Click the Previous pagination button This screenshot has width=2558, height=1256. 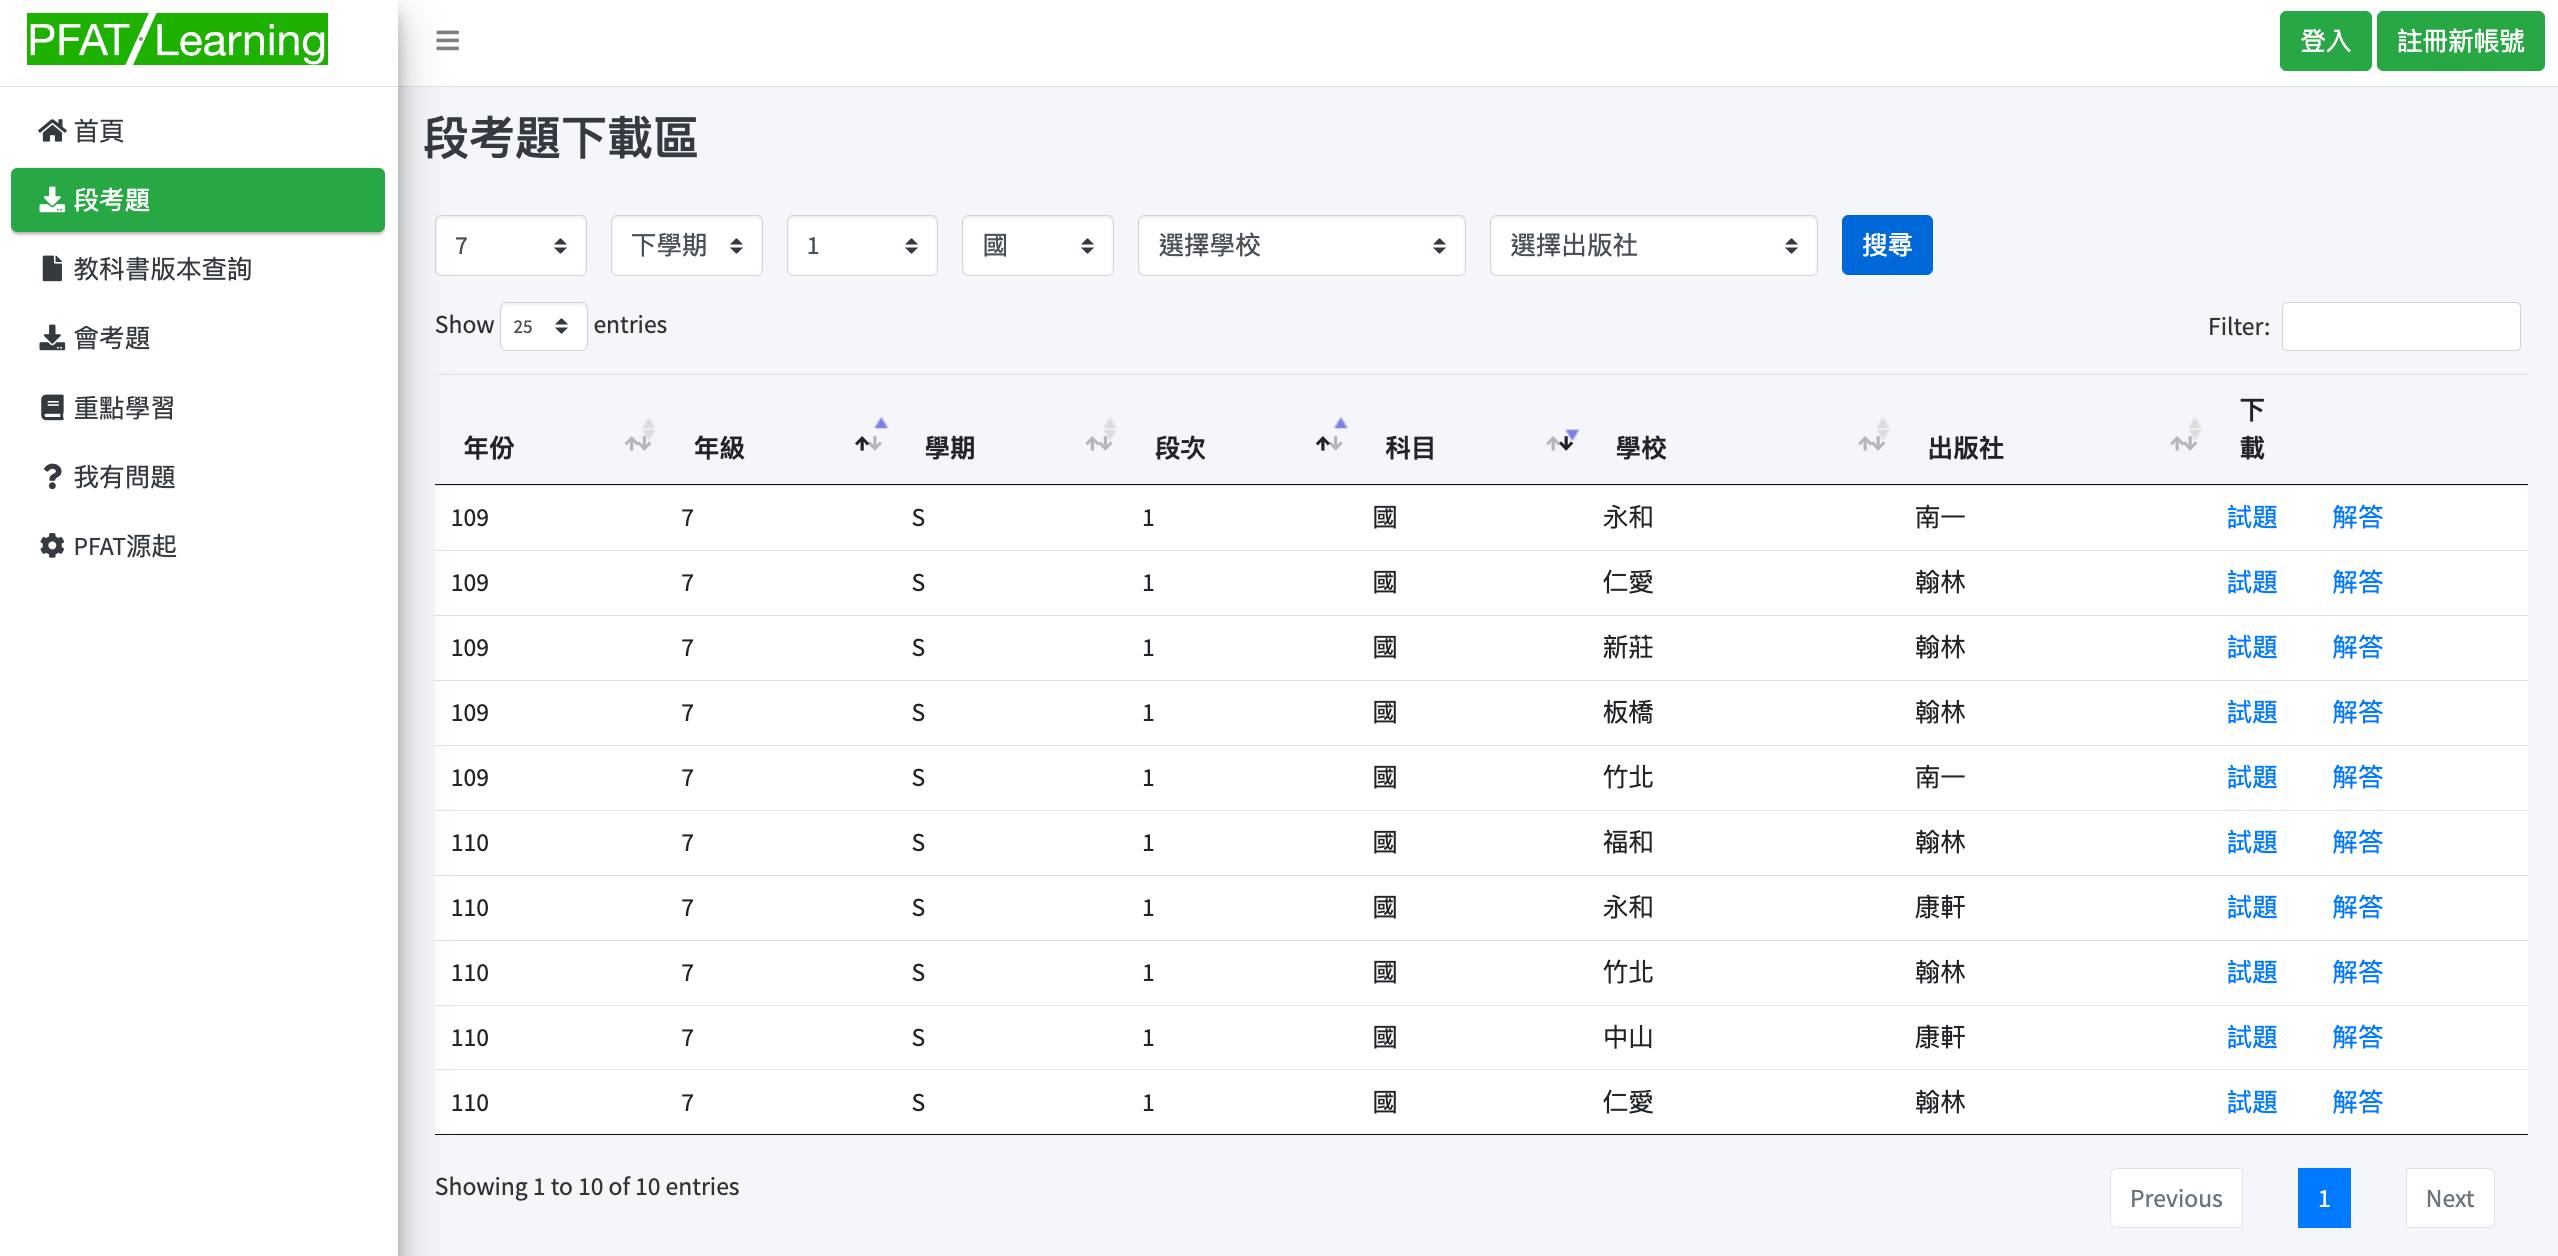pyautogui.click(x=2176, y=1198)
